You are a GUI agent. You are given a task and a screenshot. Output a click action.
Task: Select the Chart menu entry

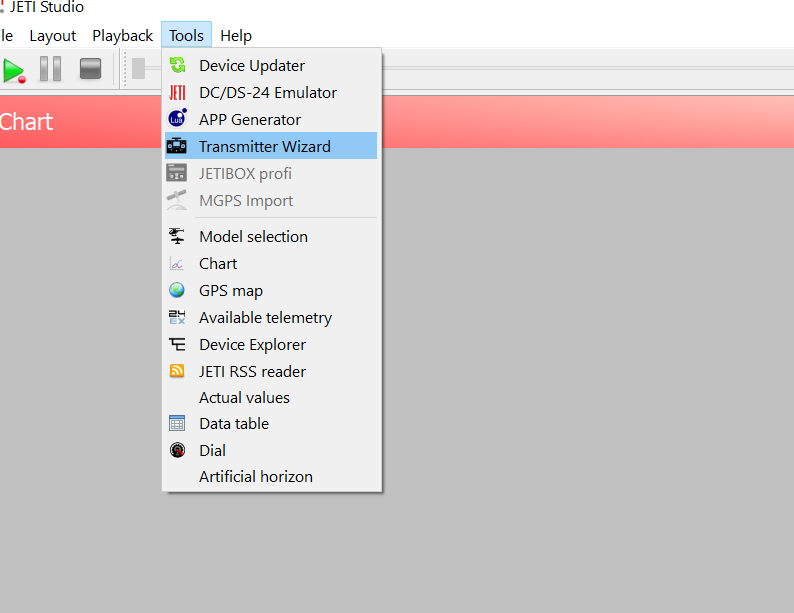coord(271,264)
